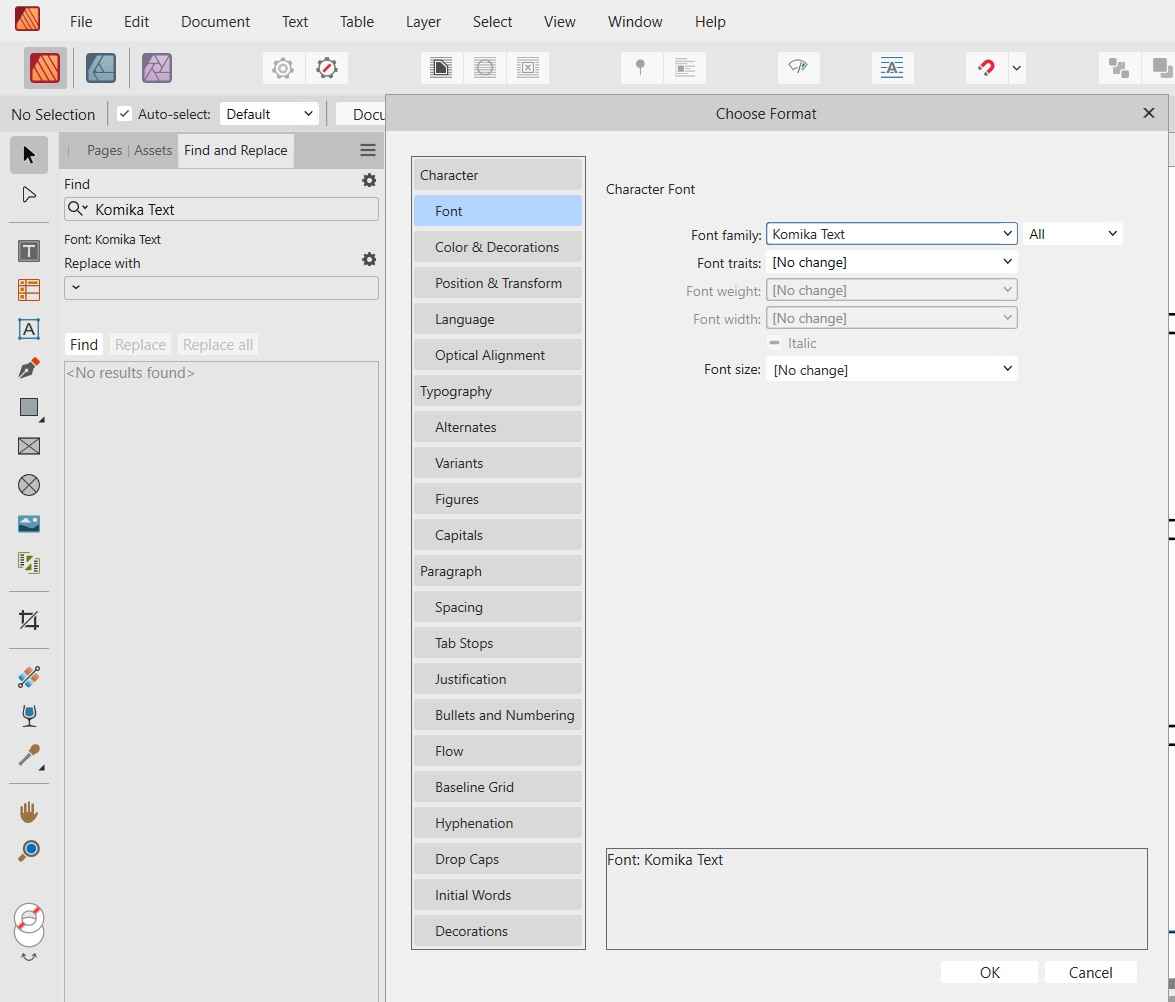Switch to Publisher persona icon
This screenshot has width=1175, height=1002.
tap(45, 68)
